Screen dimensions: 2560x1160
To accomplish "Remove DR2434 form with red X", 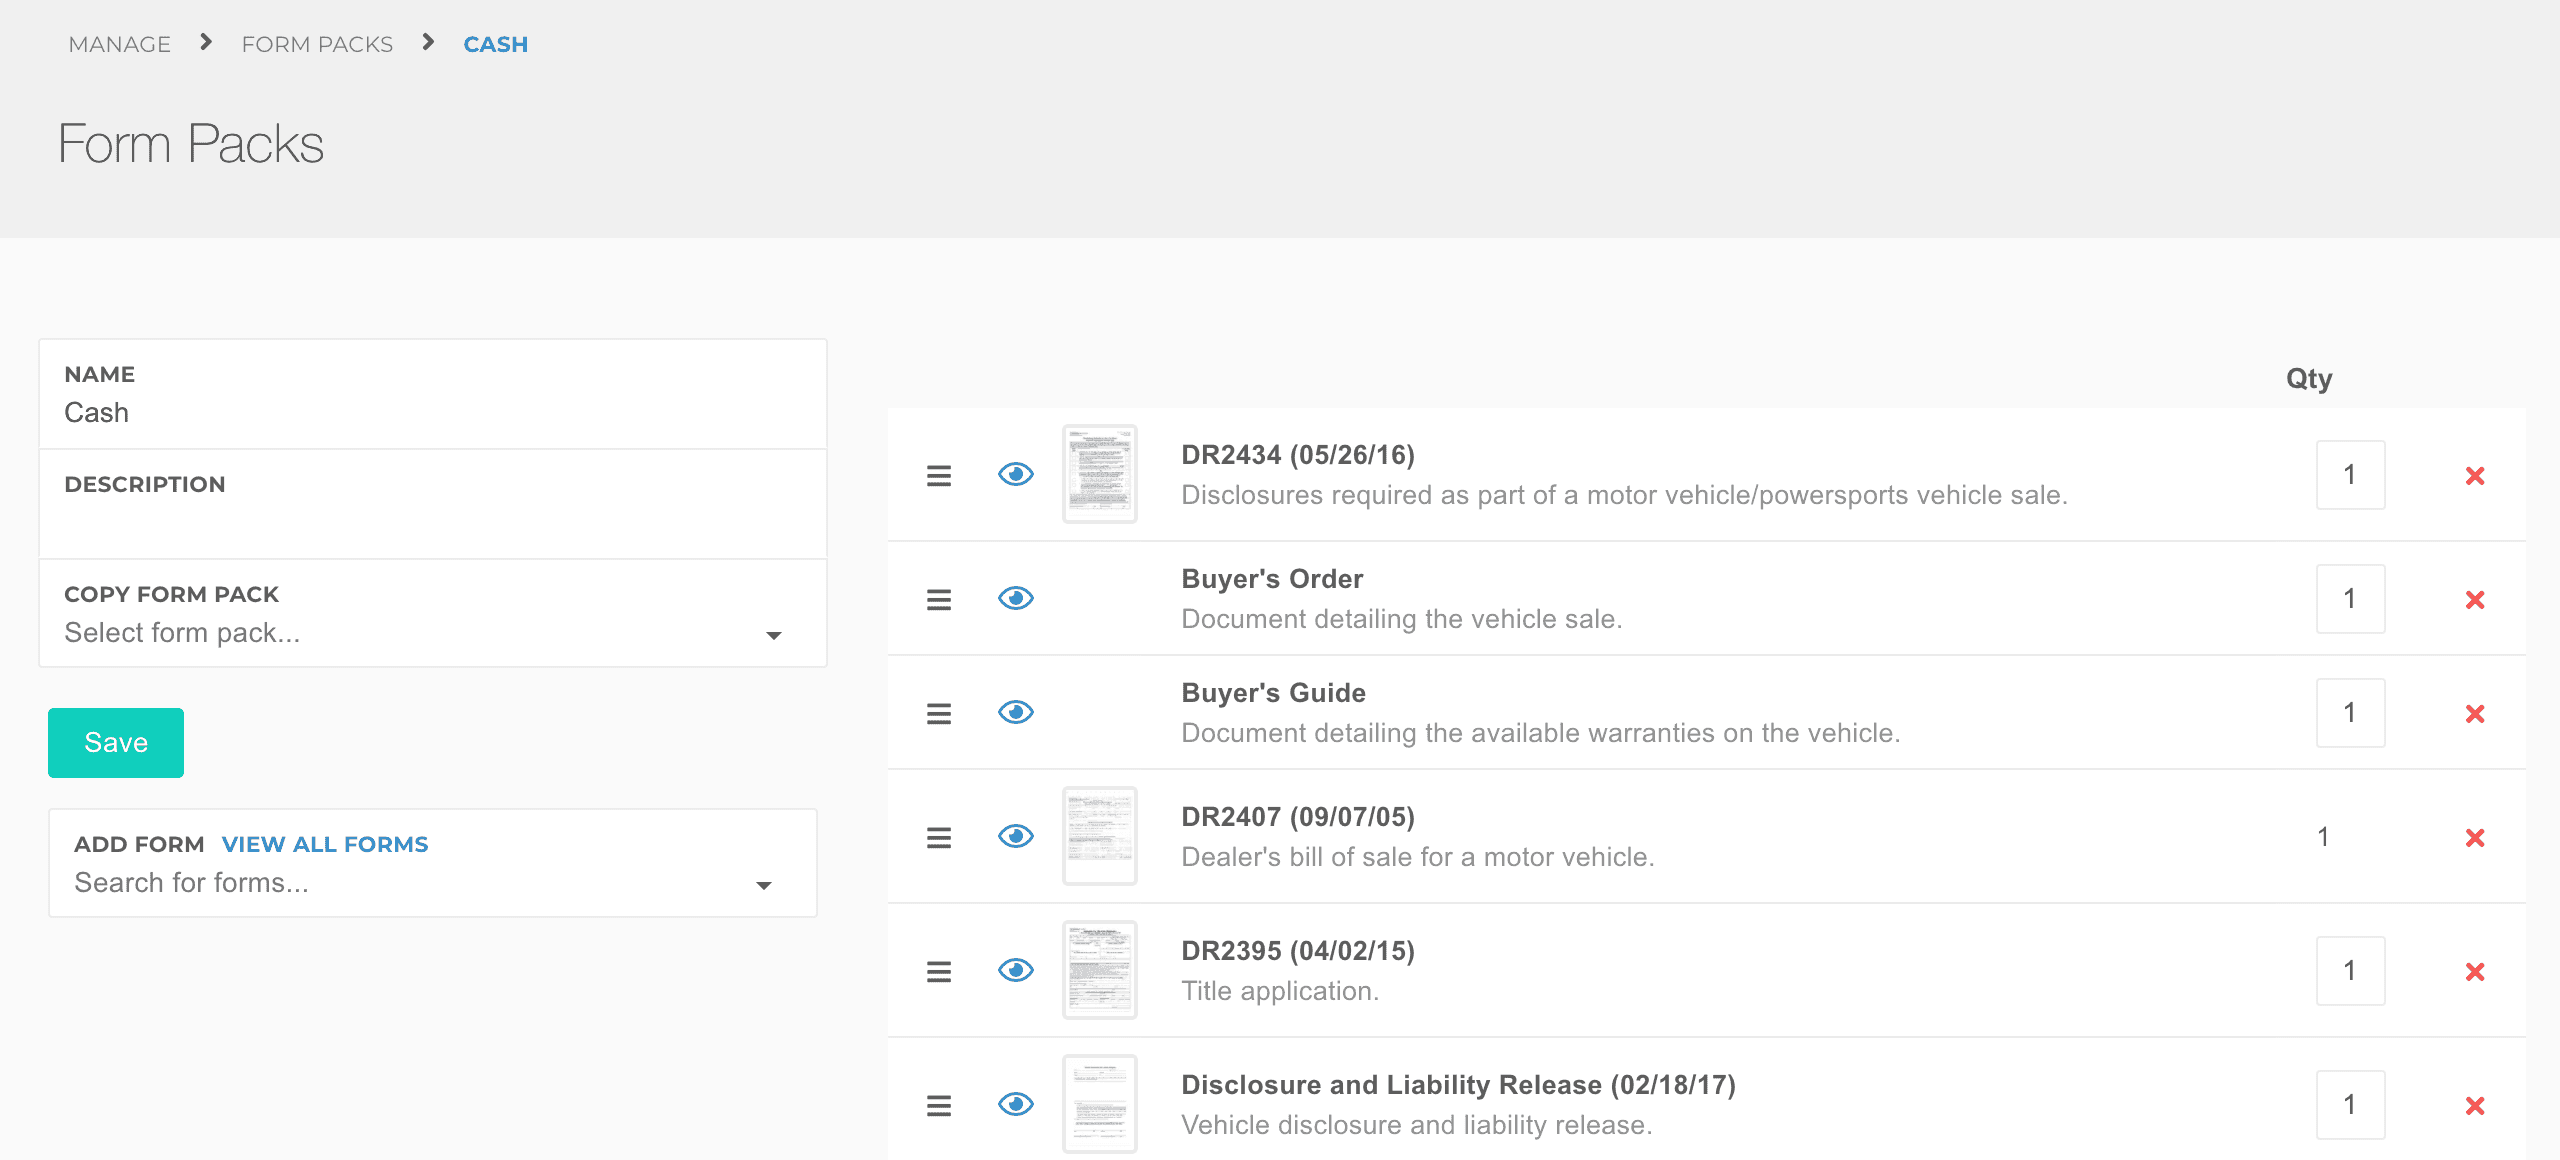I will click(x=2475, y=476).
